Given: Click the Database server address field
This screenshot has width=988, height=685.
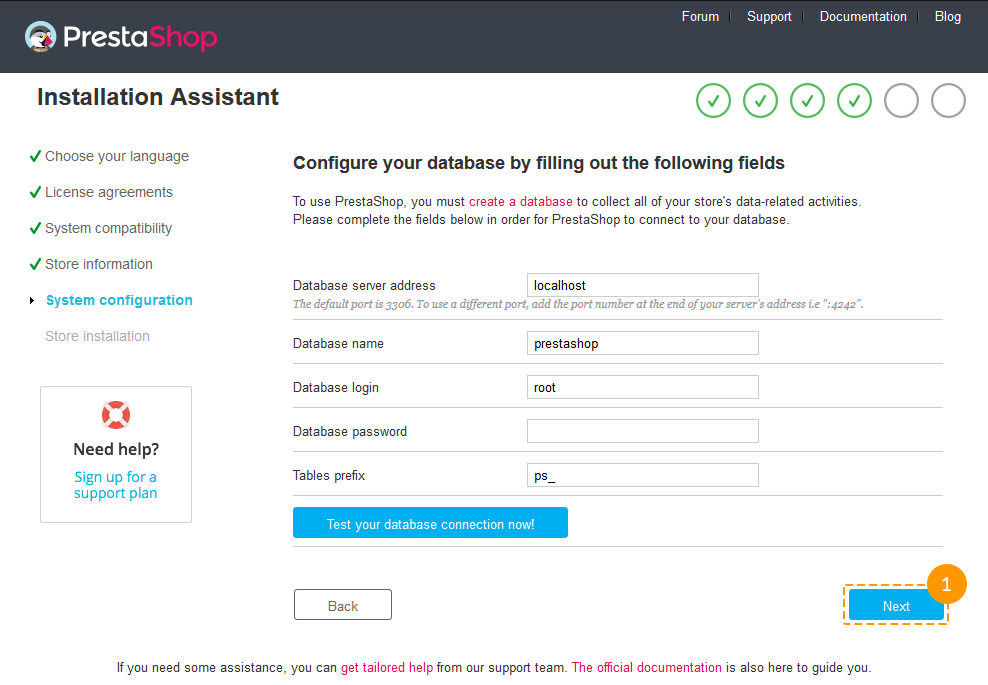Looking at the screenshot, I should click(x=643, y=285).
